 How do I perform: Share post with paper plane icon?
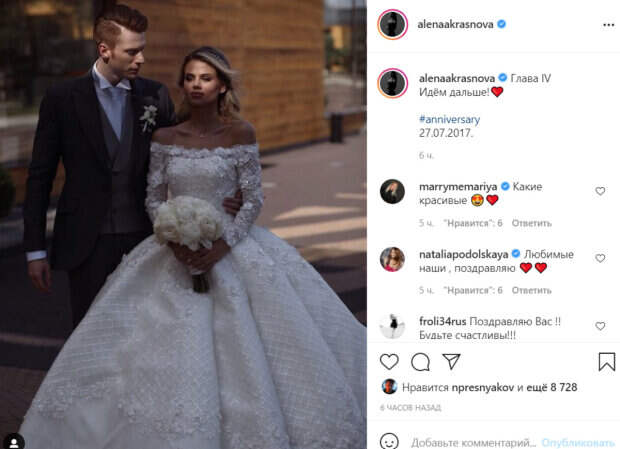[451, 361]
